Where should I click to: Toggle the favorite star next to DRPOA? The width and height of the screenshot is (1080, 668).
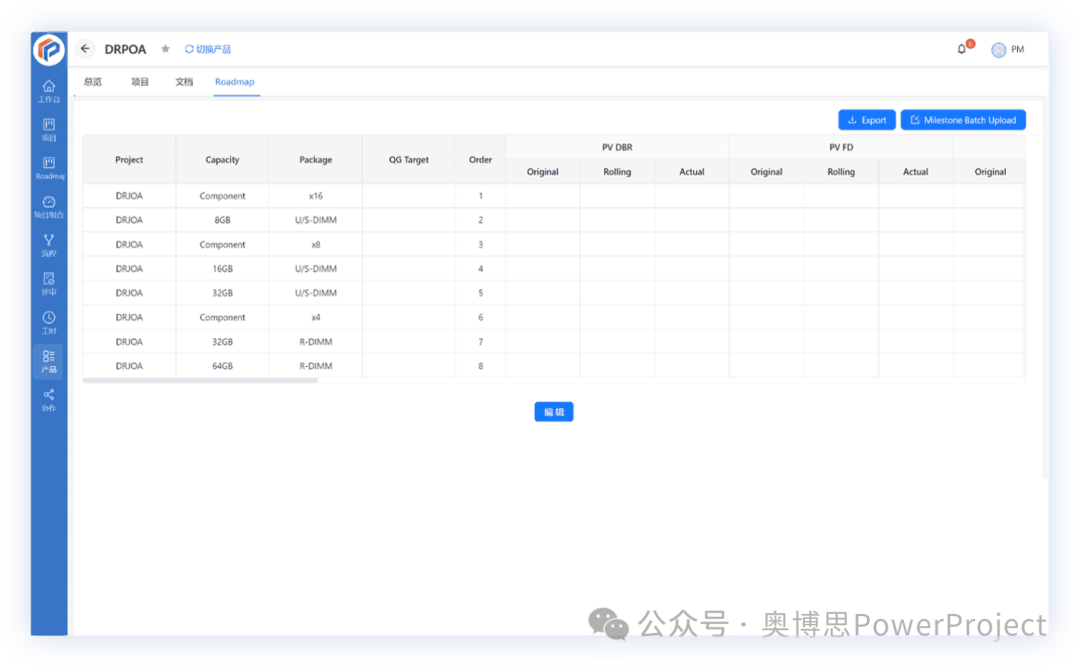tap(163, 48)
